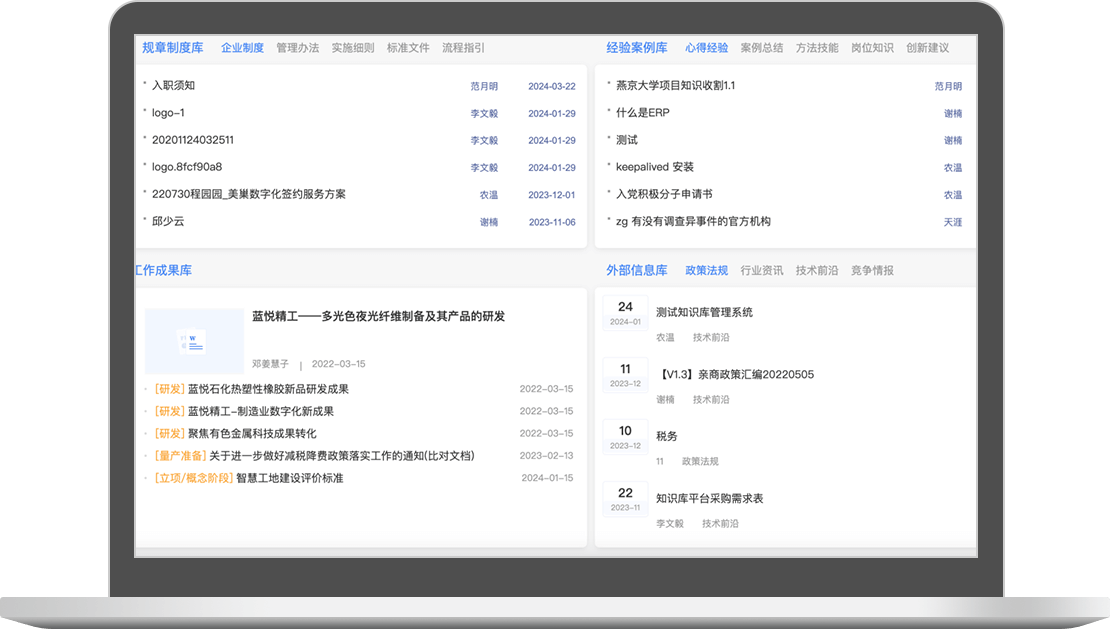Click the 22 date badge for 知识库平台采购需求表

coord(625,498)
